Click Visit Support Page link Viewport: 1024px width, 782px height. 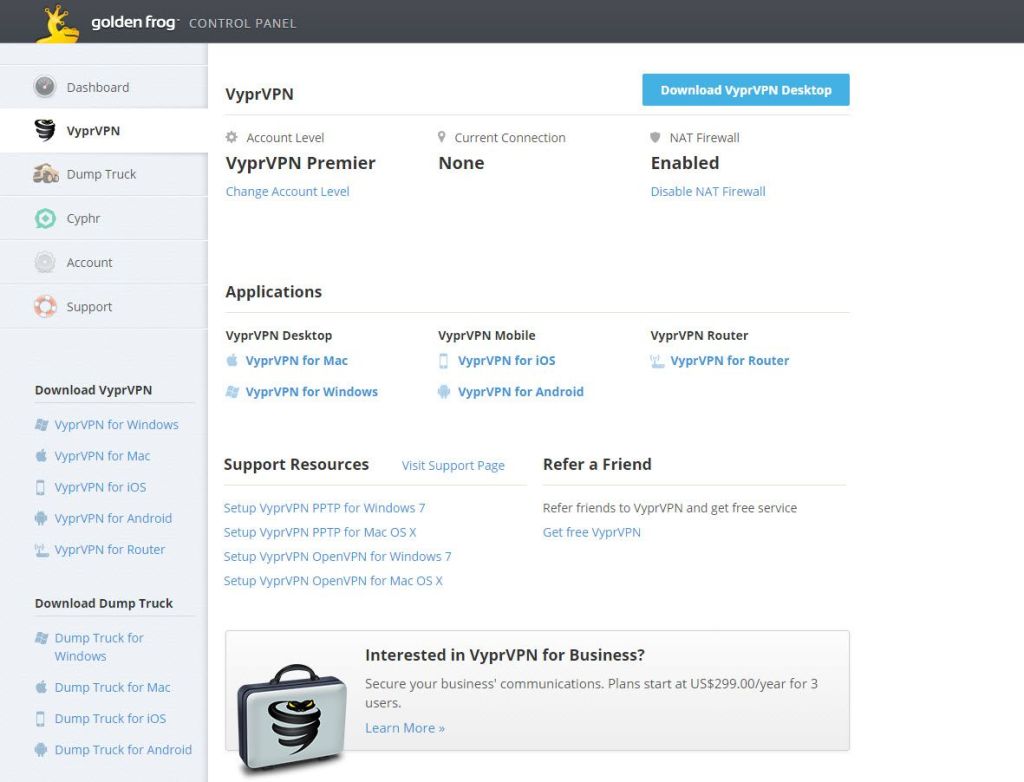tap(453, 465)
